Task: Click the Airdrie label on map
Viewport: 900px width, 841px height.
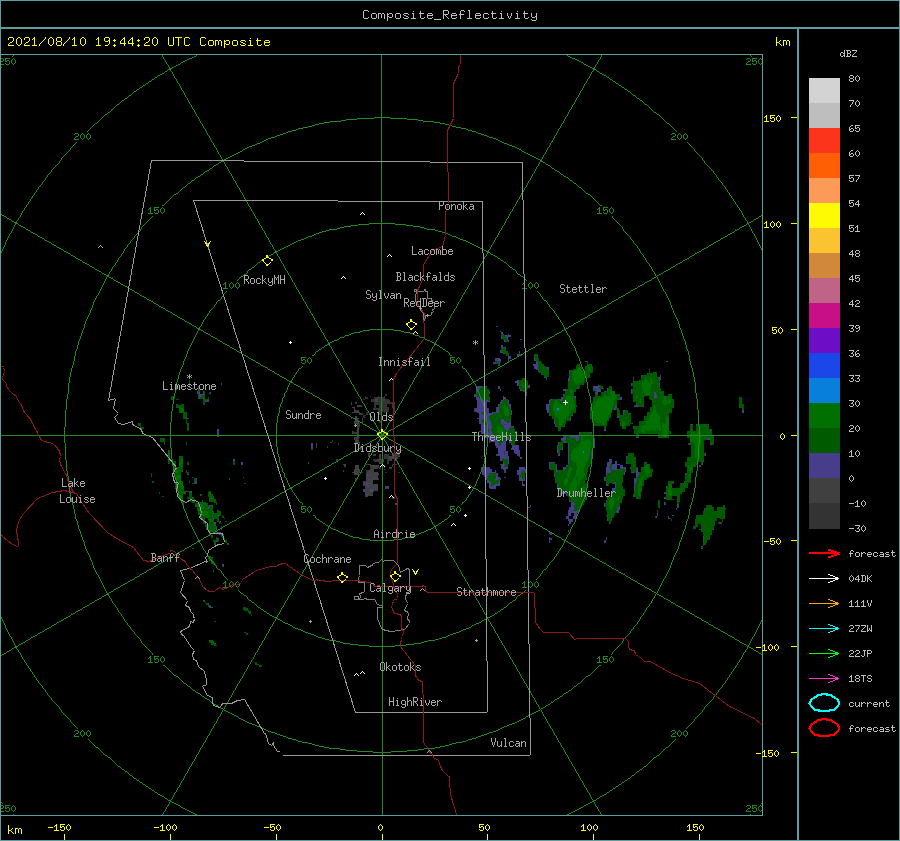Action: pos(394,534)
